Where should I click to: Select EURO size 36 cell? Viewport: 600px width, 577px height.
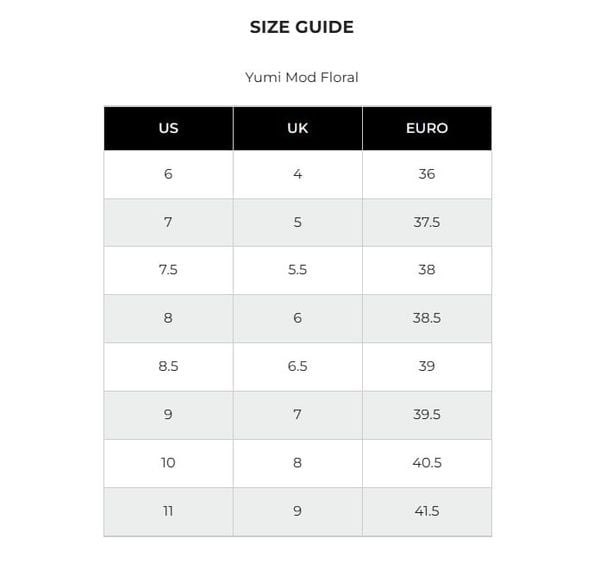(x=427, y=174)
